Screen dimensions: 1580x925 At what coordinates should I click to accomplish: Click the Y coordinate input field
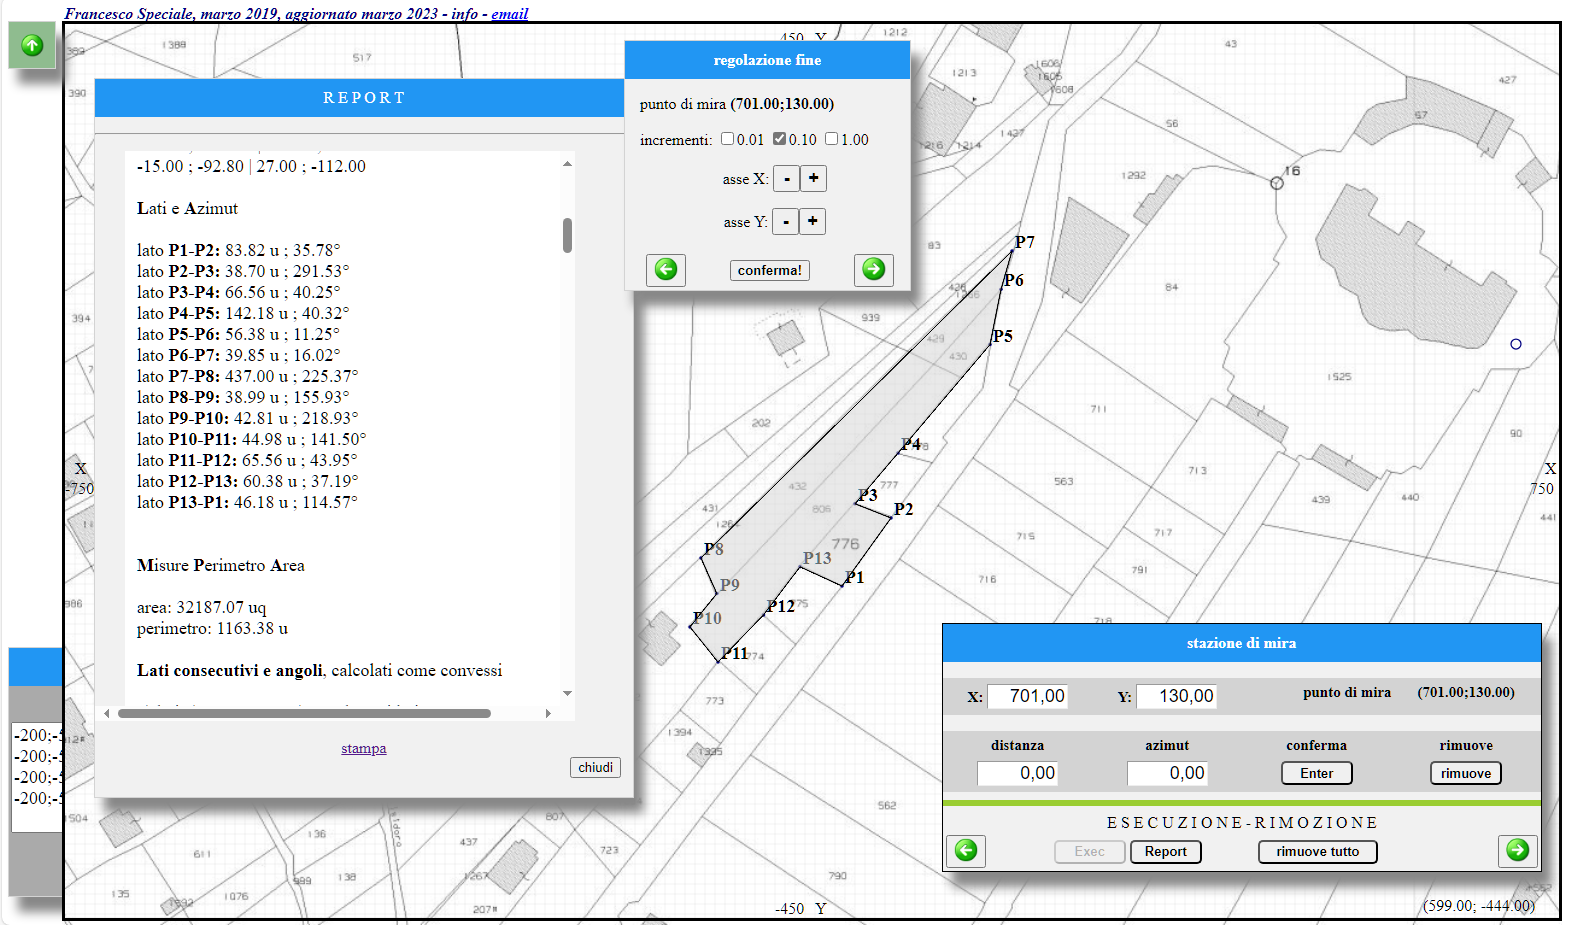click(1176, 696)
